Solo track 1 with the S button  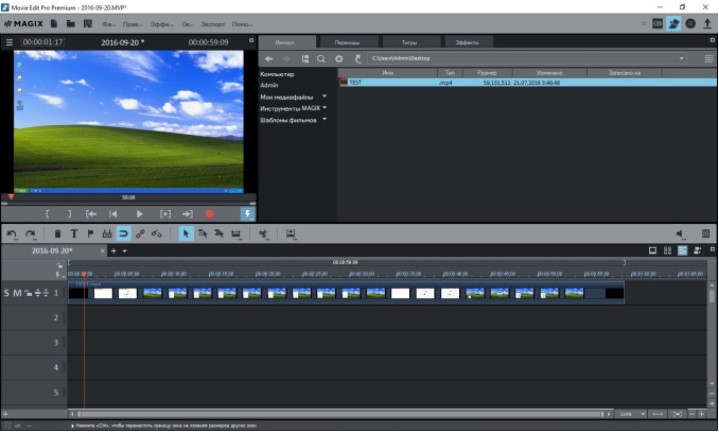tap(6, 293)
